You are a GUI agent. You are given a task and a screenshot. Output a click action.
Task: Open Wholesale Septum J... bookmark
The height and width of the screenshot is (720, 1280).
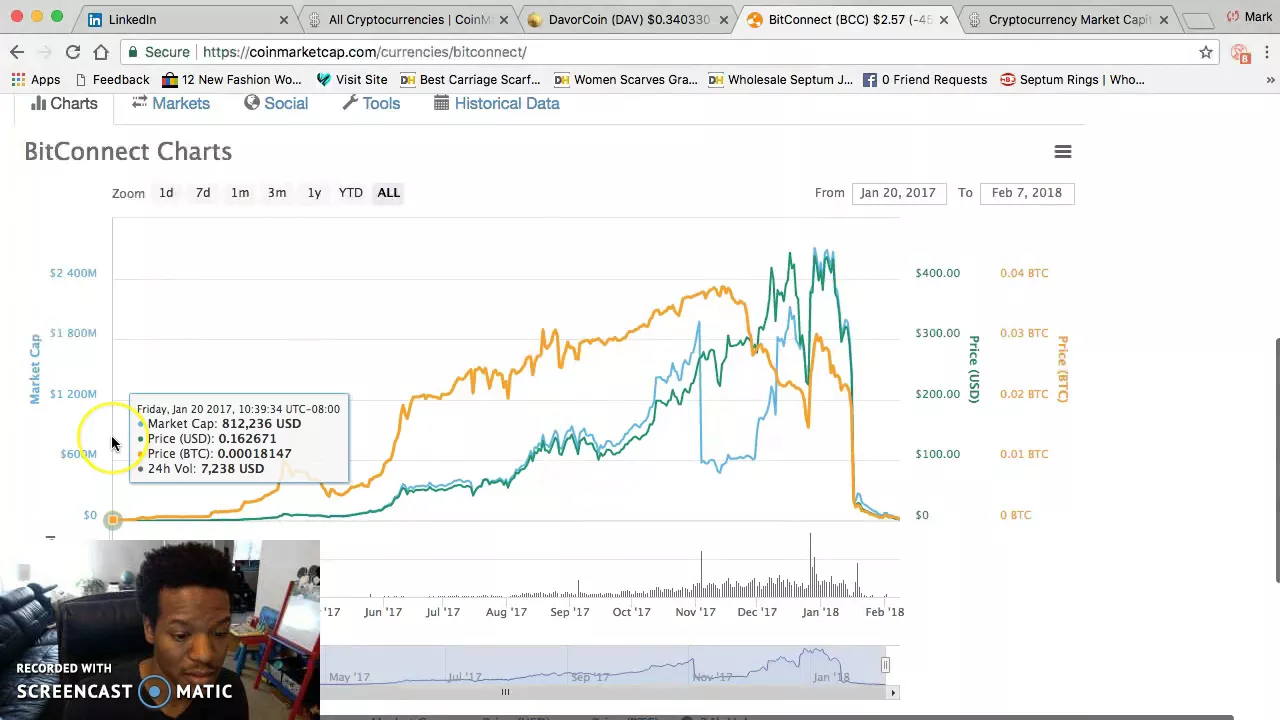pos(780,80)
